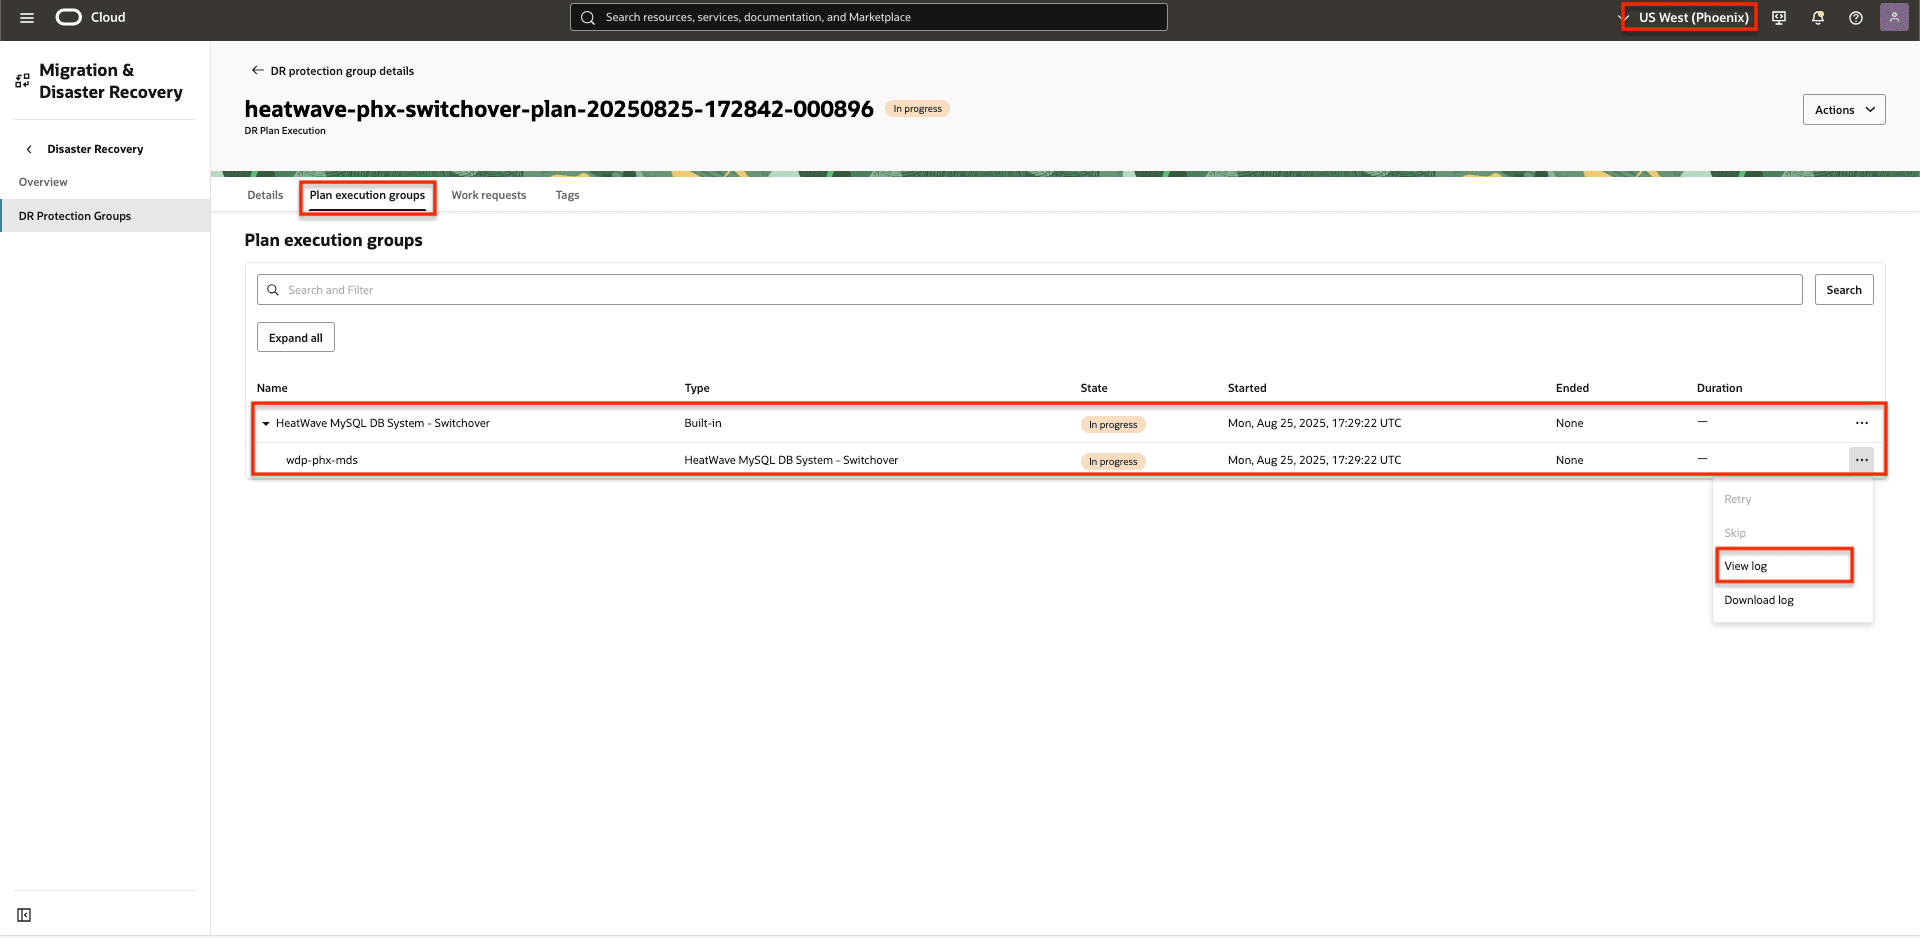The height and width of the screenshot is (938, 1920).
Task: Click the Migration & Disaster Recovery heading
Action: click(111, 81)
